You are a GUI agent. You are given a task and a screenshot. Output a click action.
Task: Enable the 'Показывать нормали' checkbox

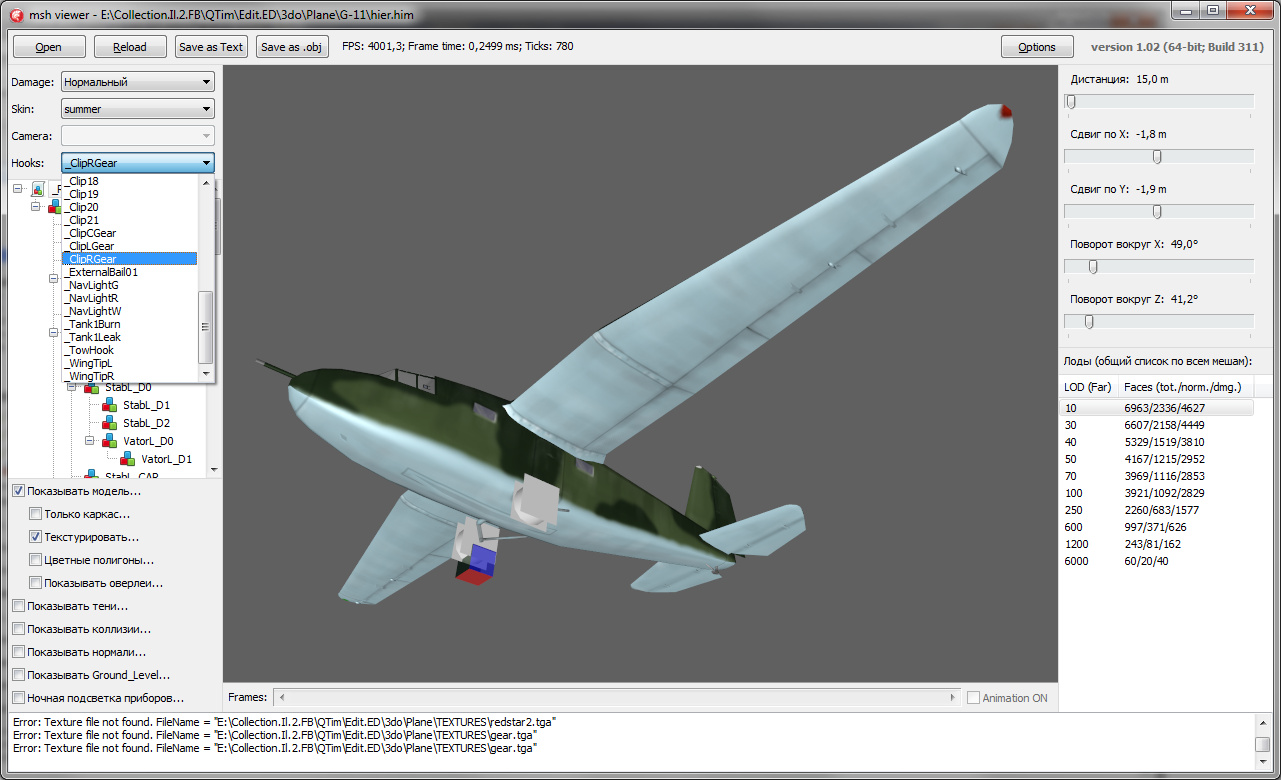pyautogui.click(x=19, y=652)
